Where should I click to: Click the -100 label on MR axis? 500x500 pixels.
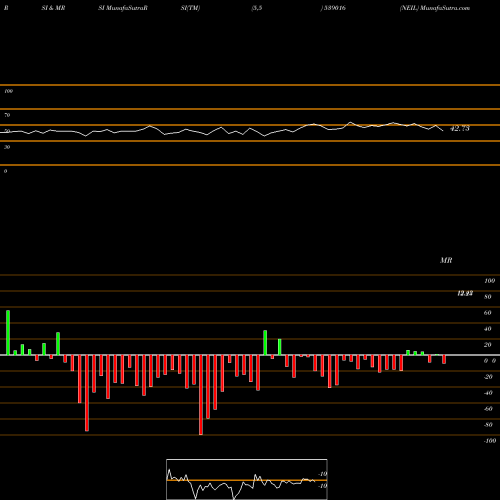pyautogui.click(x=490, y=441)
